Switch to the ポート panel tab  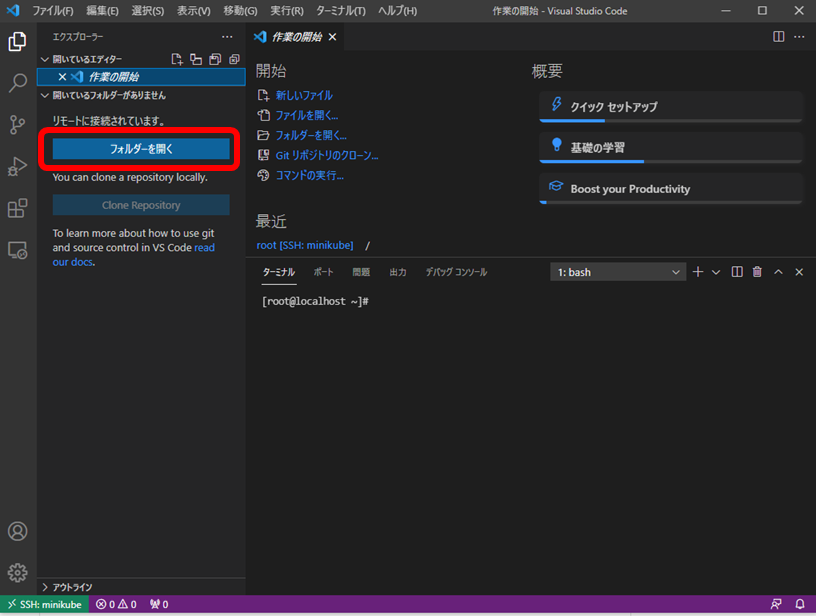pyautogui.click(x=323, y=272)
